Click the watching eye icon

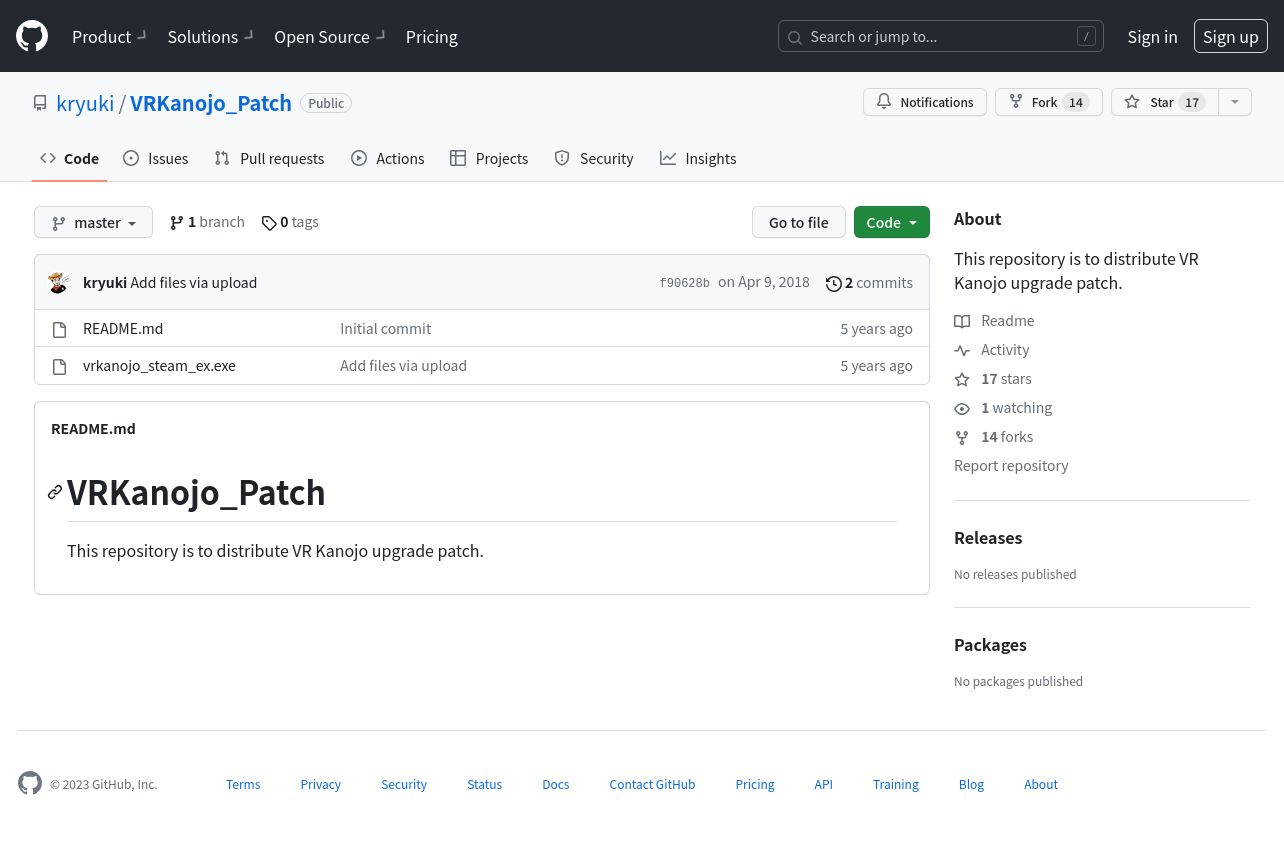click(962, 408)
